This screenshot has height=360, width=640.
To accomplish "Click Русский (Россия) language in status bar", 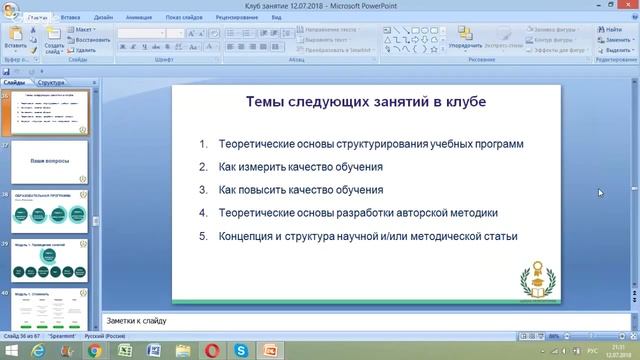I will pyautogui.click(x=105, y=336).
